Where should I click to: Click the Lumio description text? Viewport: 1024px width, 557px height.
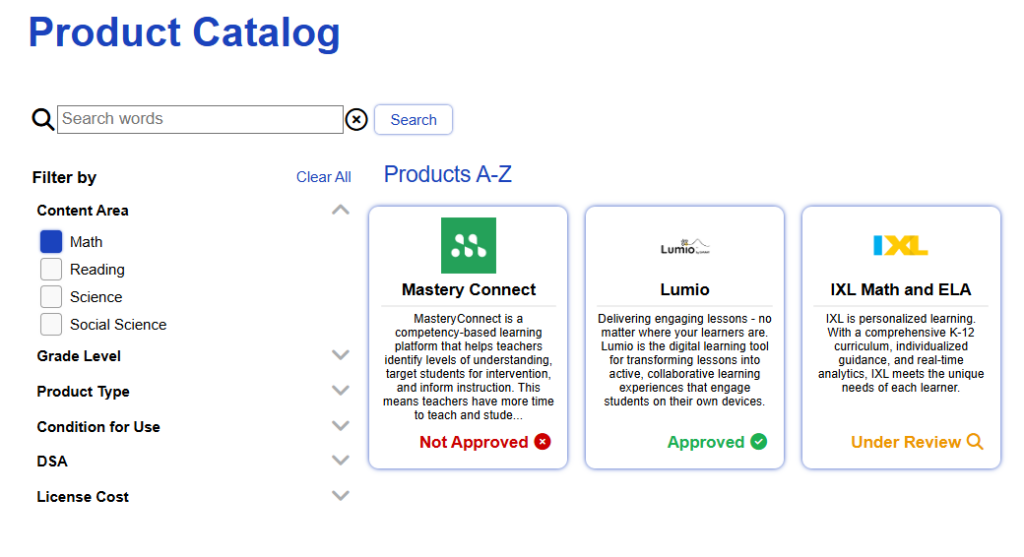684,360
